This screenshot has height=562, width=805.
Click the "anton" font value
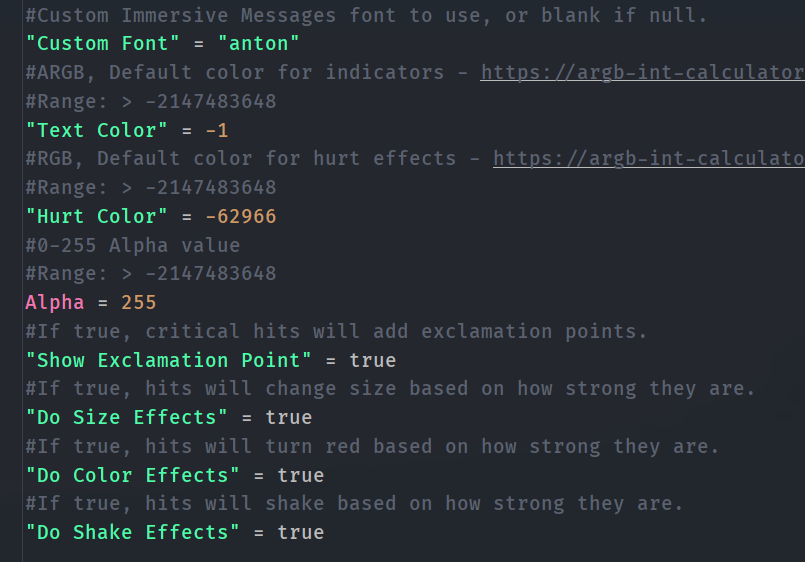point(259,43)
